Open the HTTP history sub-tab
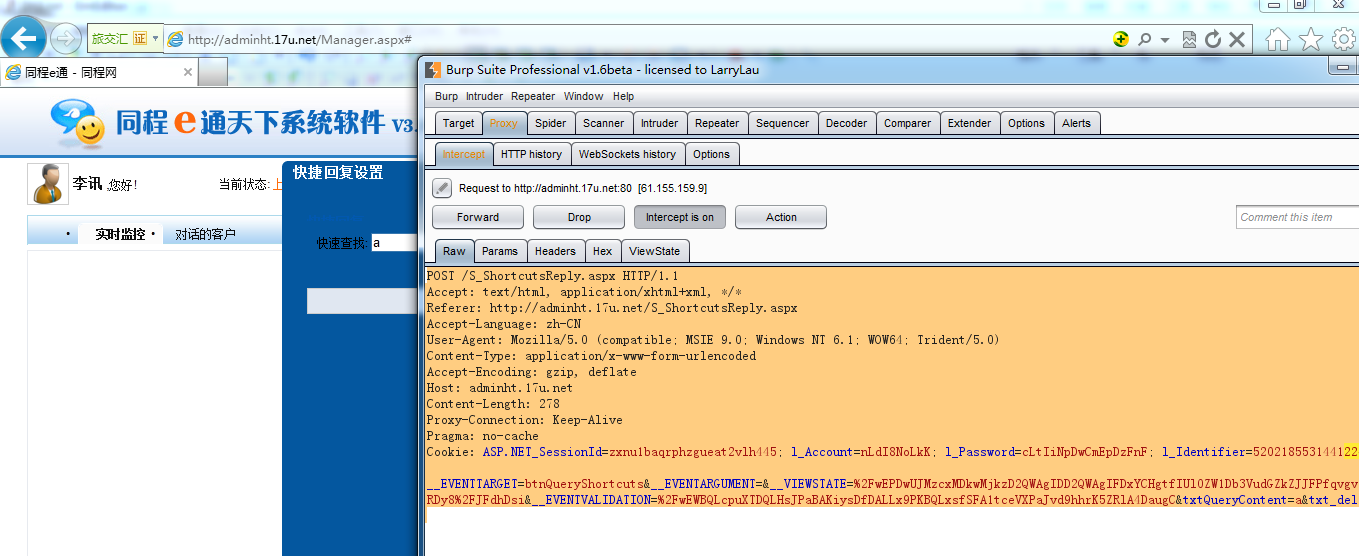This screenshot has height=556, width=1359. (531, 154)
